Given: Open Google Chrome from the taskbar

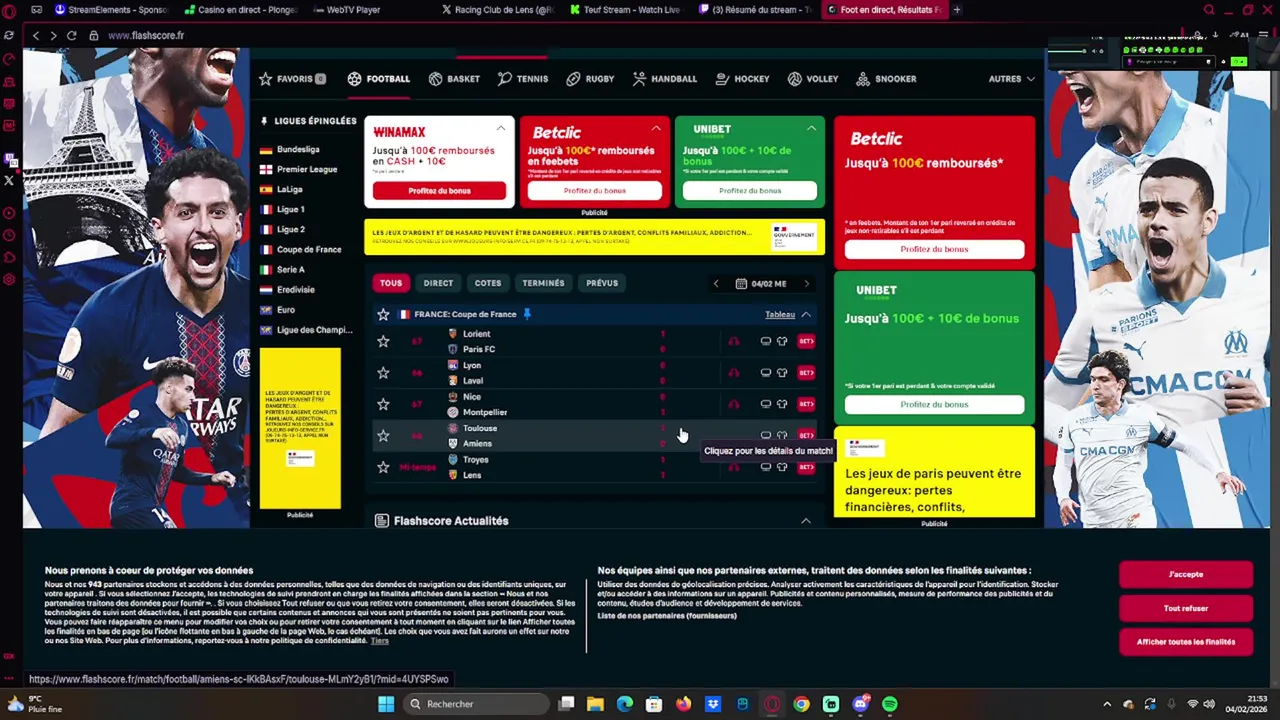Looking at the screenshot, I should click(801, 704).
